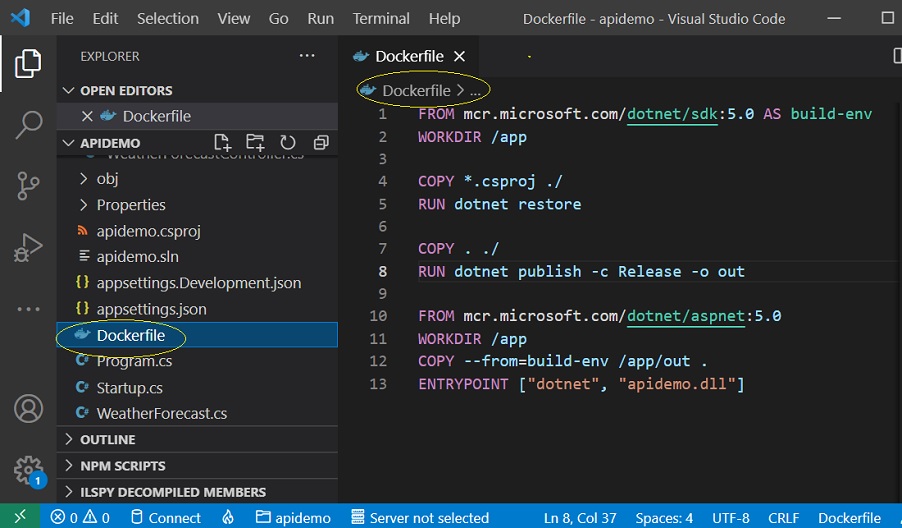Change language mode Dockerfile in status bar
This screenshot has height=528, width=902.
tap(849, 518)
